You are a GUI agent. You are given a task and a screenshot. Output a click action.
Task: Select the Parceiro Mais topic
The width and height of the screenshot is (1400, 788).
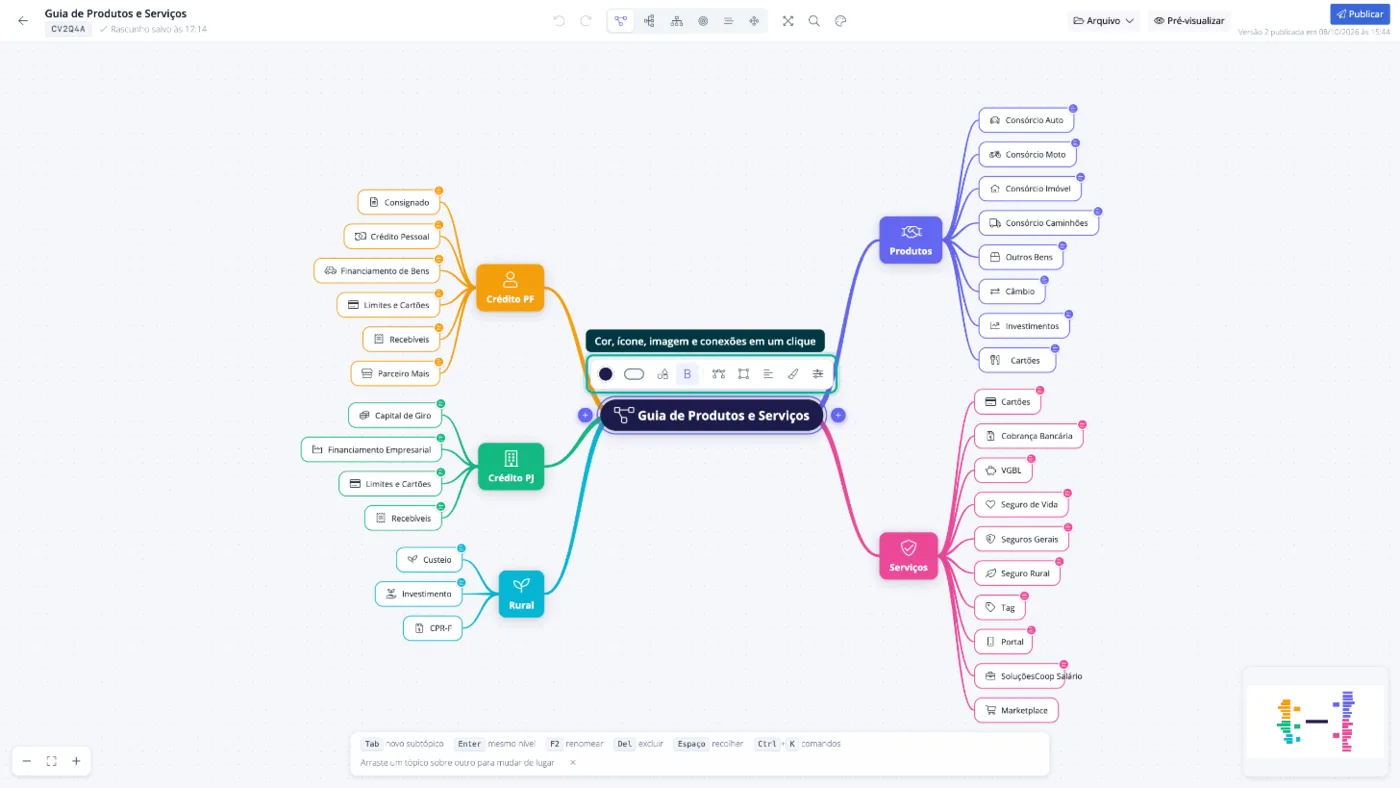tap(395, 373)
